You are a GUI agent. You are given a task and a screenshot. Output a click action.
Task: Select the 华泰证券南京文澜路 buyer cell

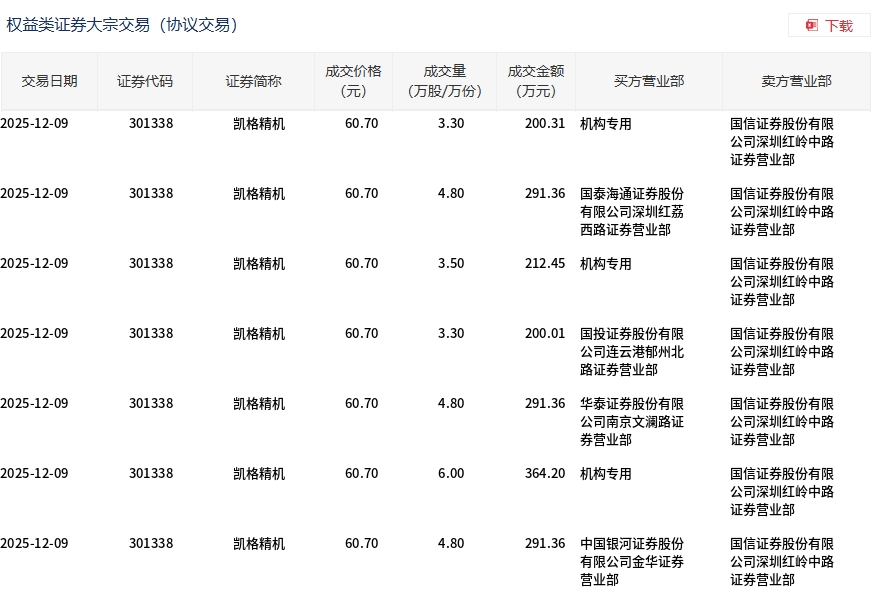coord(632,422)
